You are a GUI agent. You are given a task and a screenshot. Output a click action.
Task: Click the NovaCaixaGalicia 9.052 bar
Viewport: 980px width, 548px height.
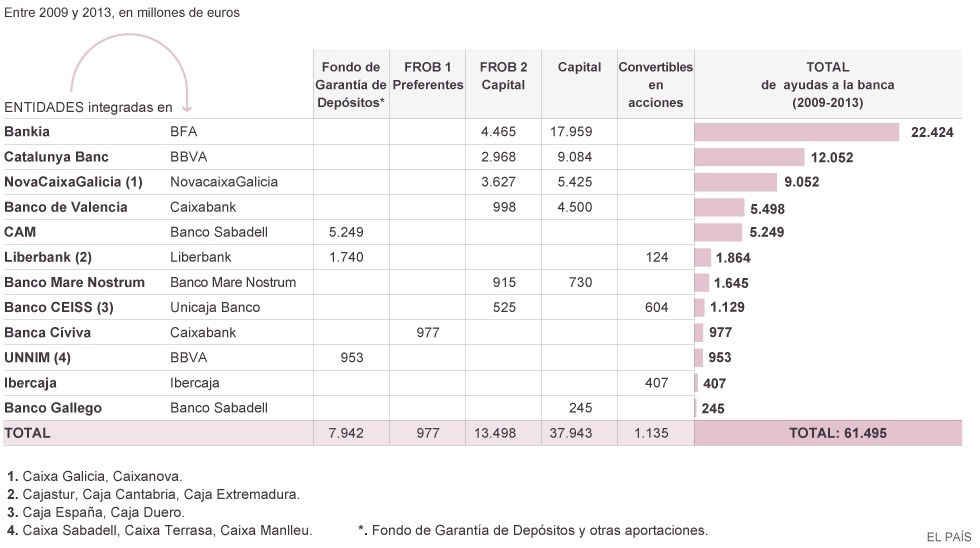(x=735, y=182)
